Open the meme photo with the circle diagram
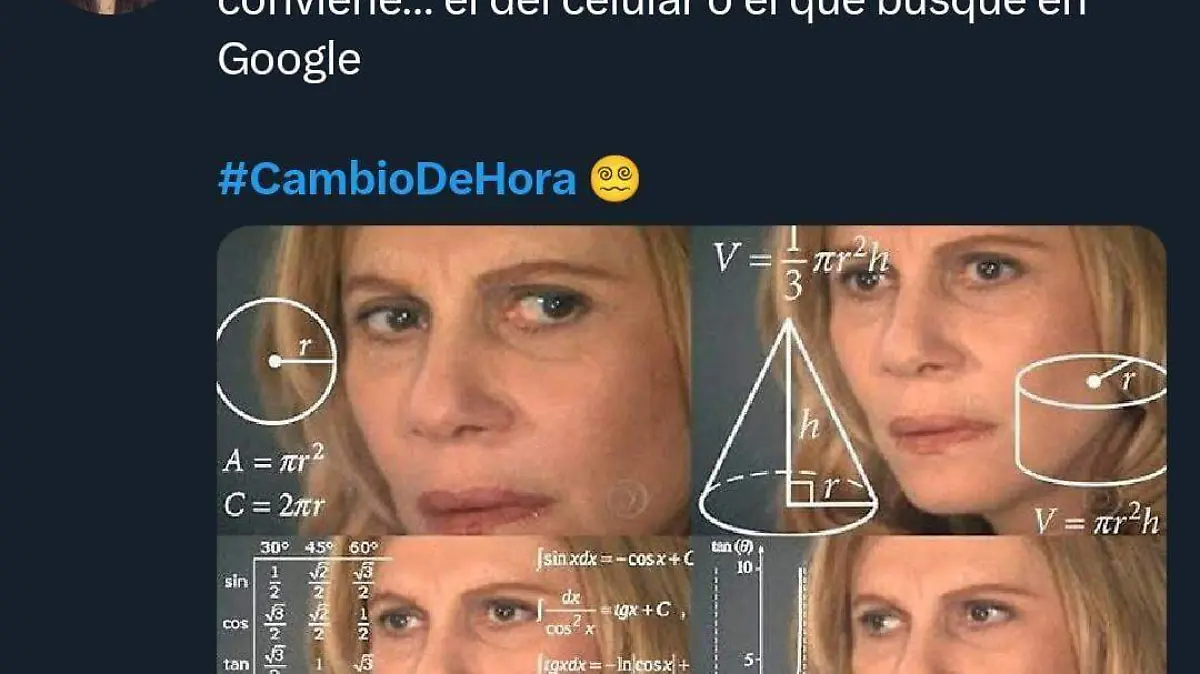This screenshot has height=674, width=1200. 454,380
